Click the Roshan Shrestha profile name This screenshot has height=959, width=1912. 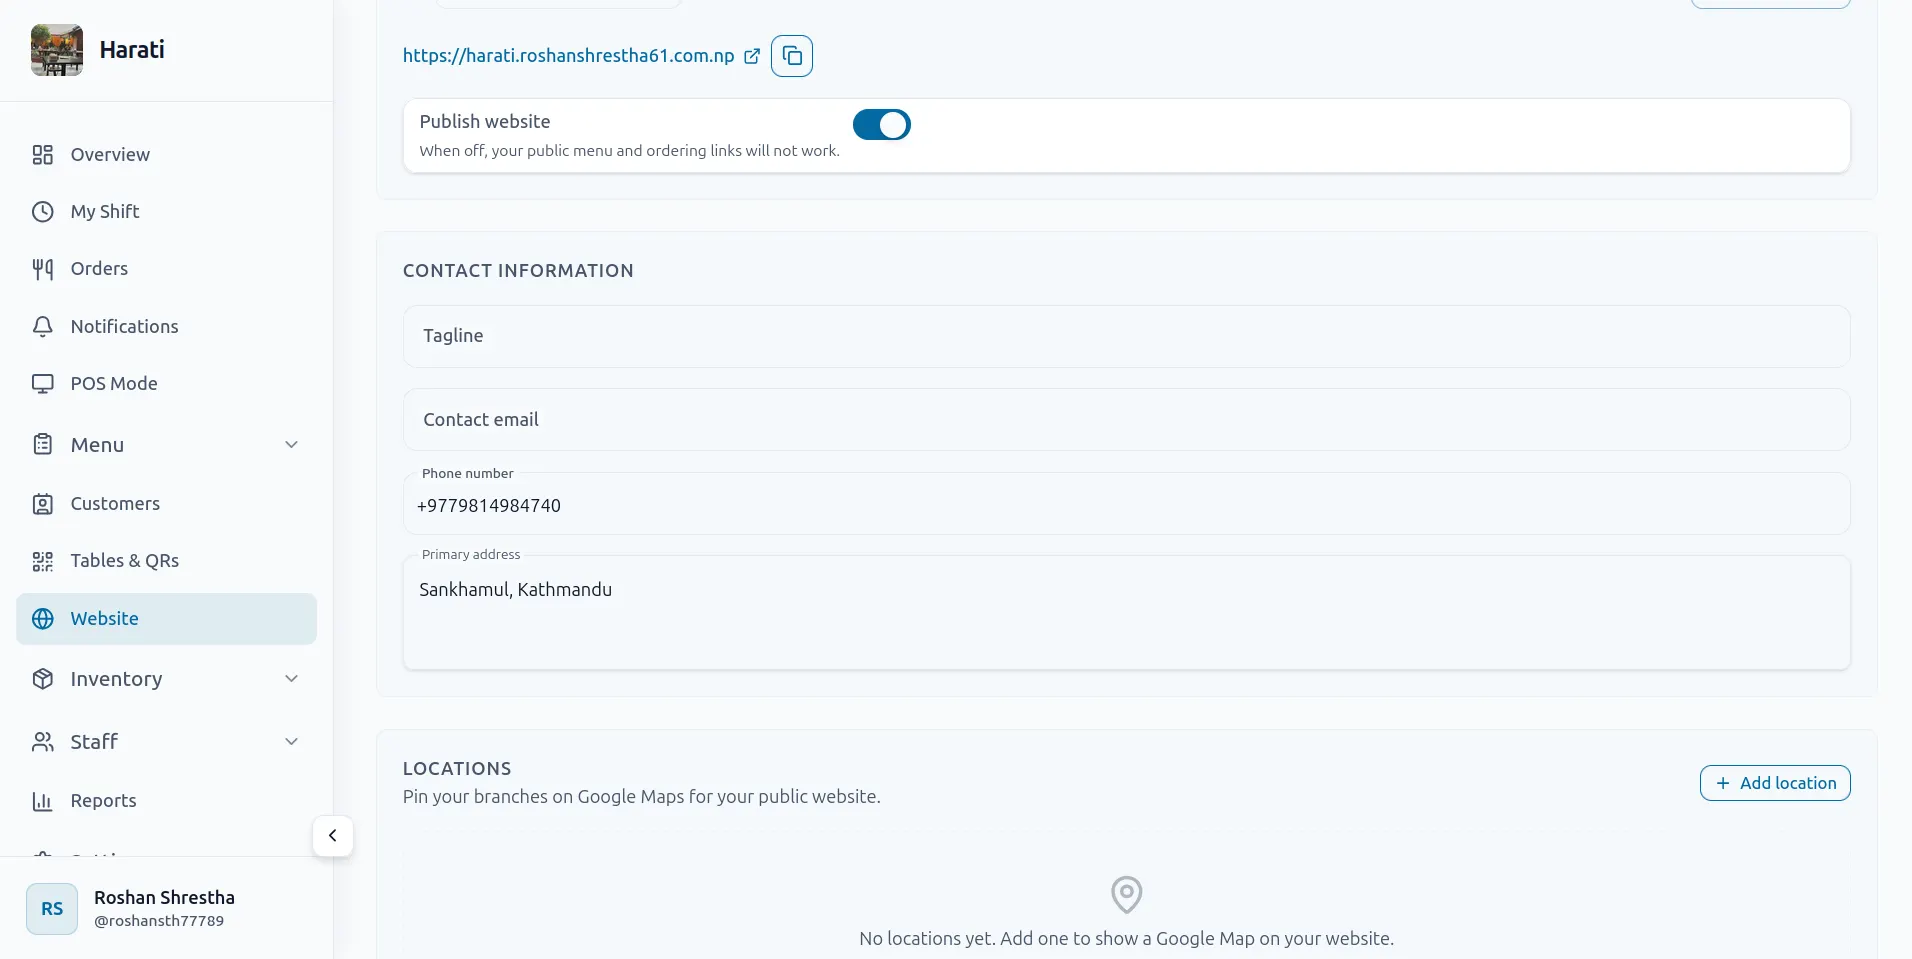click(164, 898)
